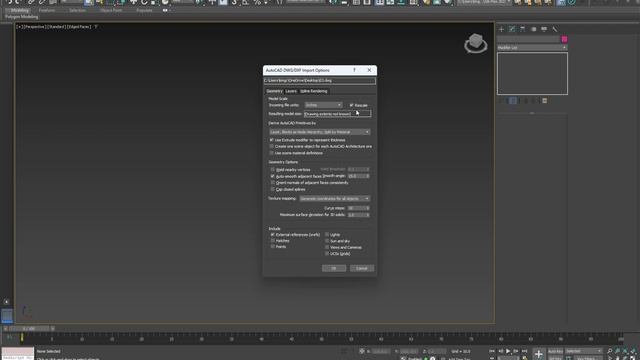The image size is (640, 360).
Task: Step to the next frame
Action: [x=516, y=351]
